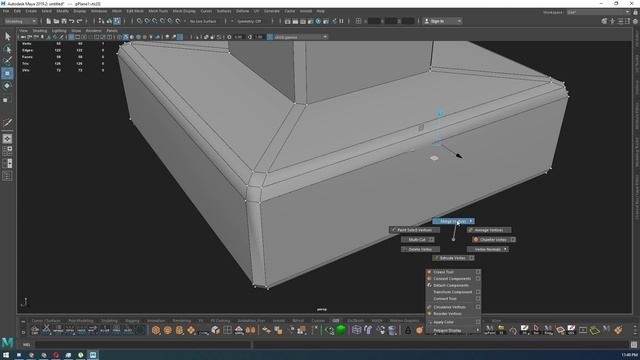
Task: Click the New Scene icon on the status line
Action: click(x=49, y=21)
